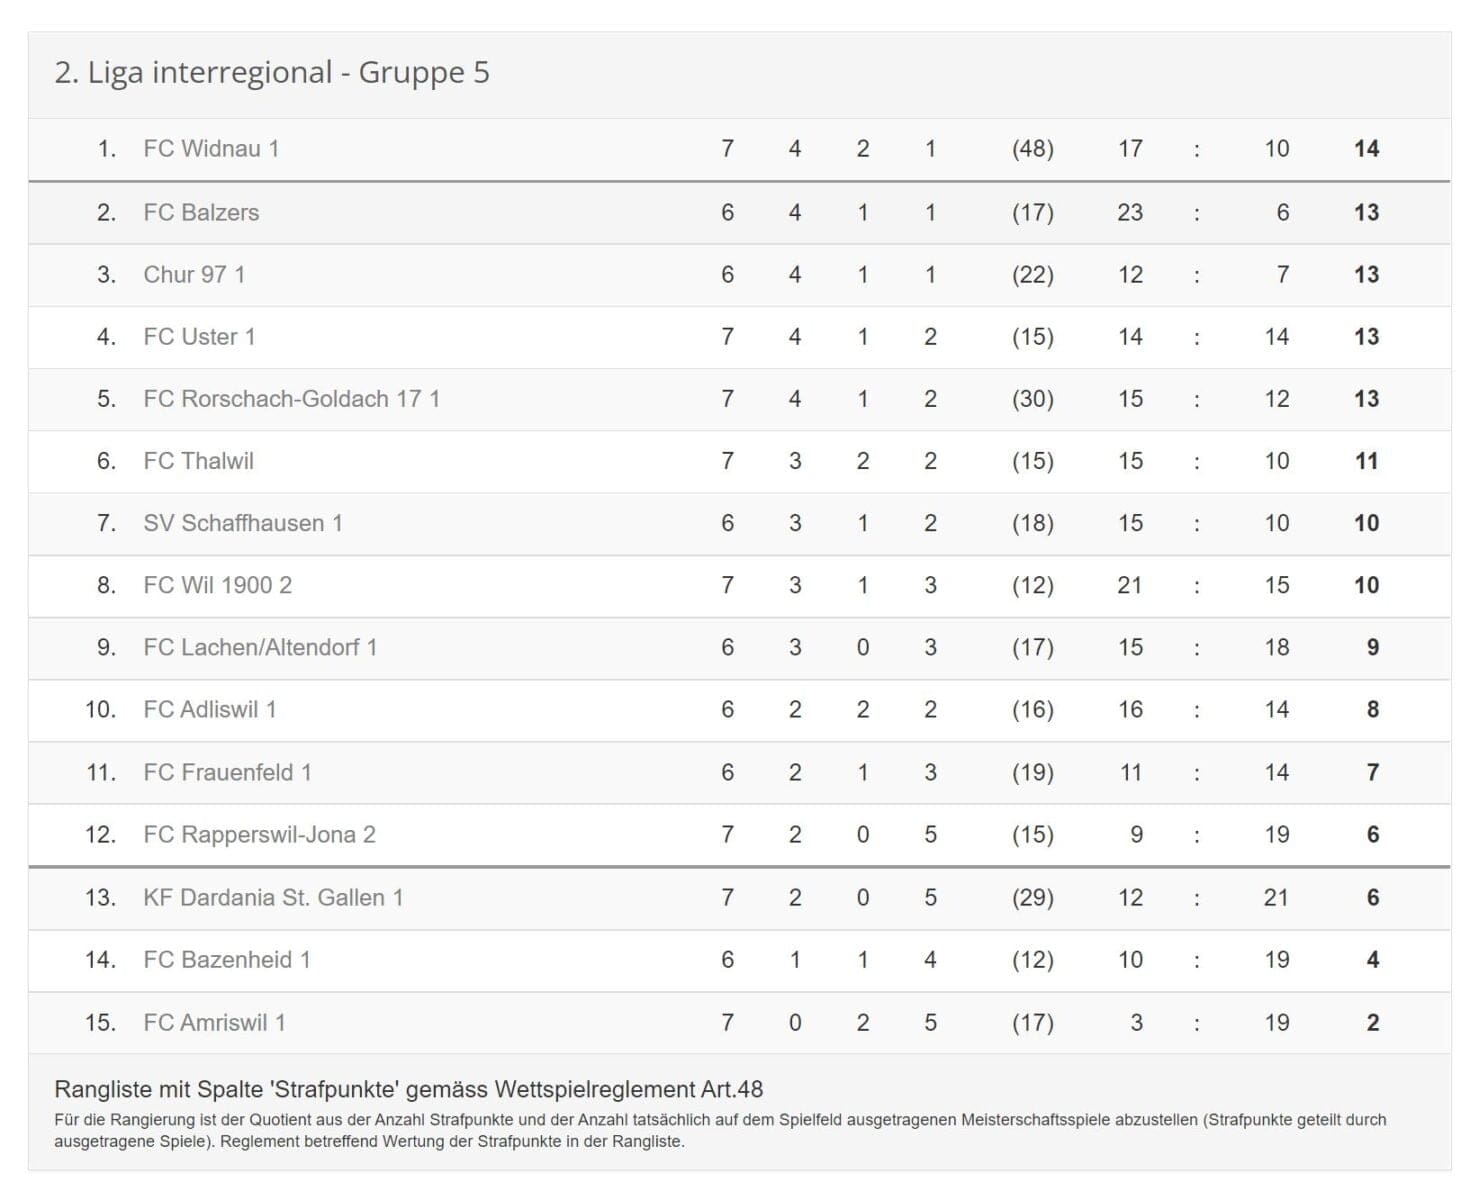The width and height of the screenshot is (1479, 1200).
Task: Click the '2. Liga interregional - Gruppe 5' heading
Action: coord(272,73)
